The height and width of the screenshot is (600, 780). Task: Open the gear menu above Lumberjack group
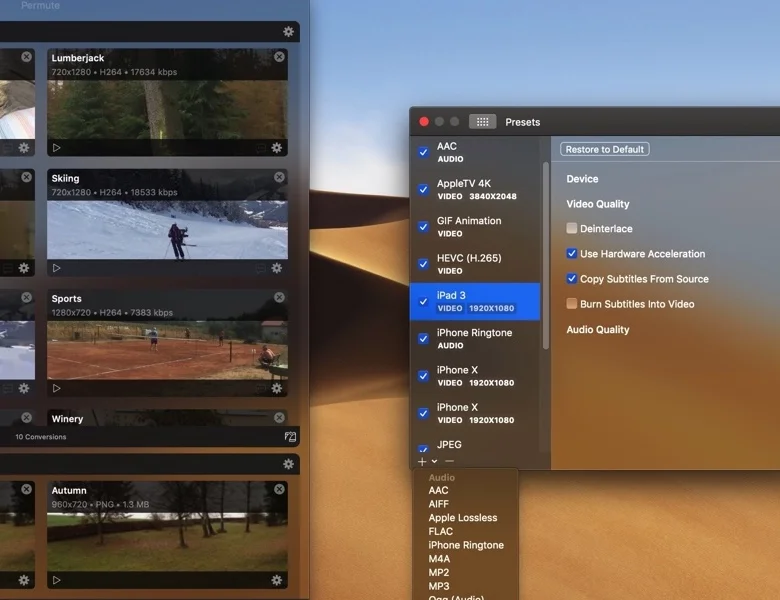point(289,32)
